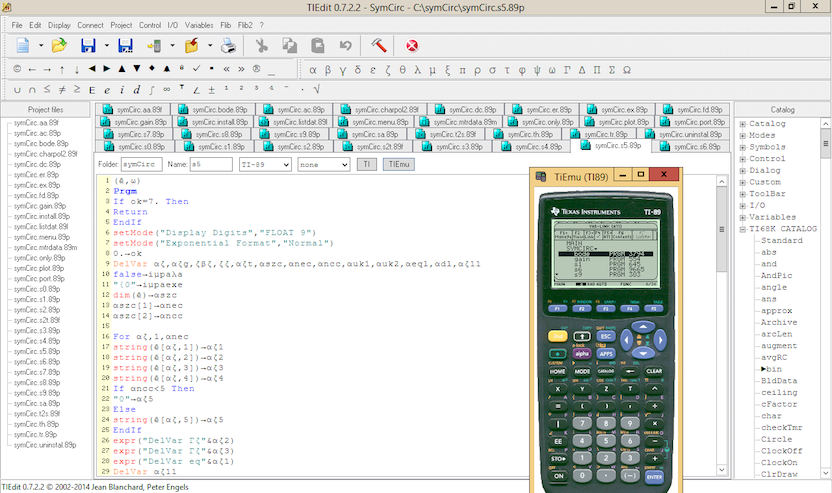The width and height of the screenshot is (832, 493).
Task: Switch to symCirc.bode.89p tab
Action: 213,109
